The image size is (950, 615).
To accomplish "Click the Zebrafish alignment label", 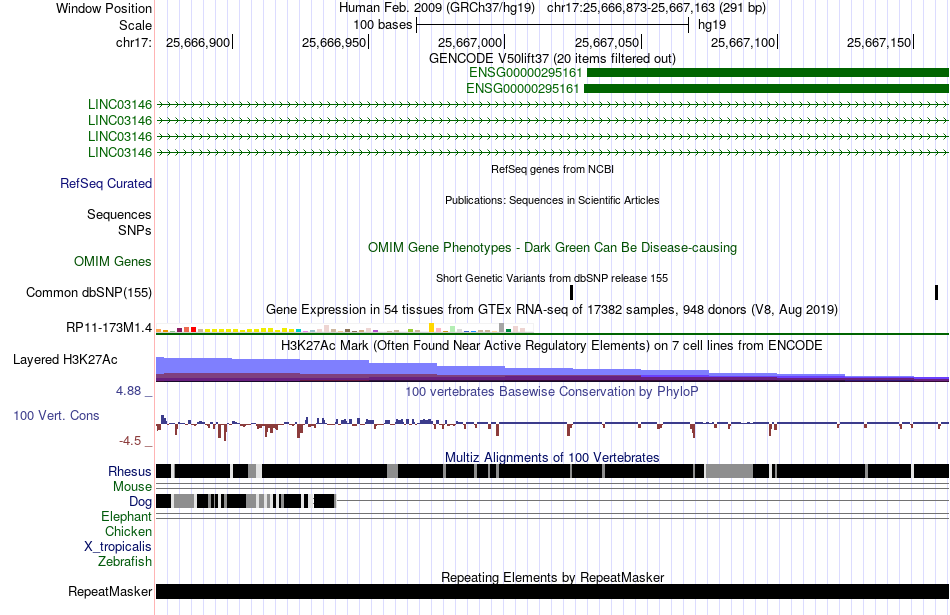I will tap(125, 562).
